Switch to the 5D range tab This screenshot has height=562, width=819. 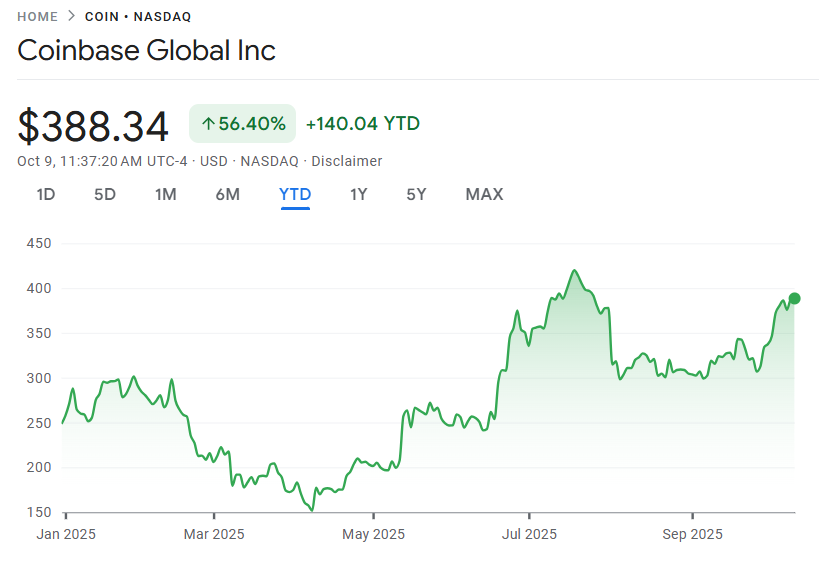coord(105,194)
